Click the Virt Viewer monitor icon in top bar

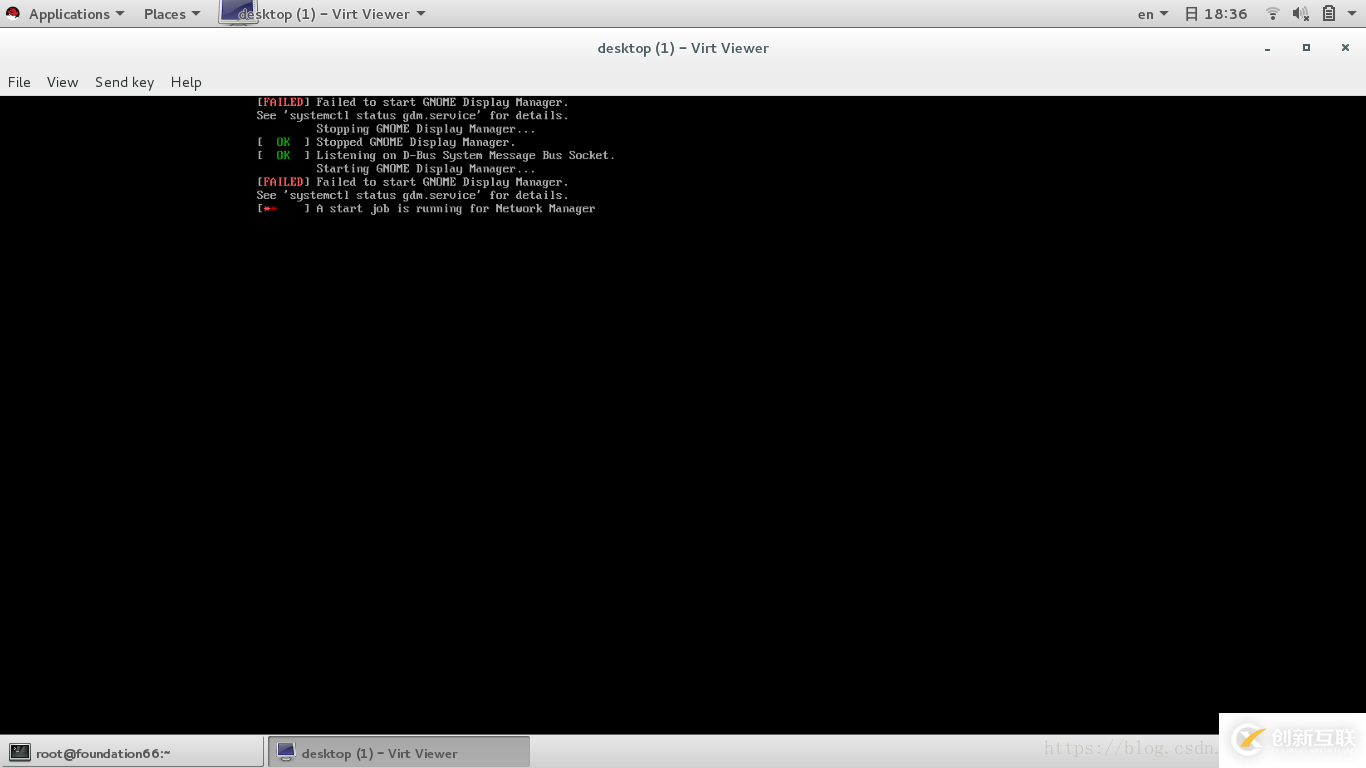click(x=237, y=12)
